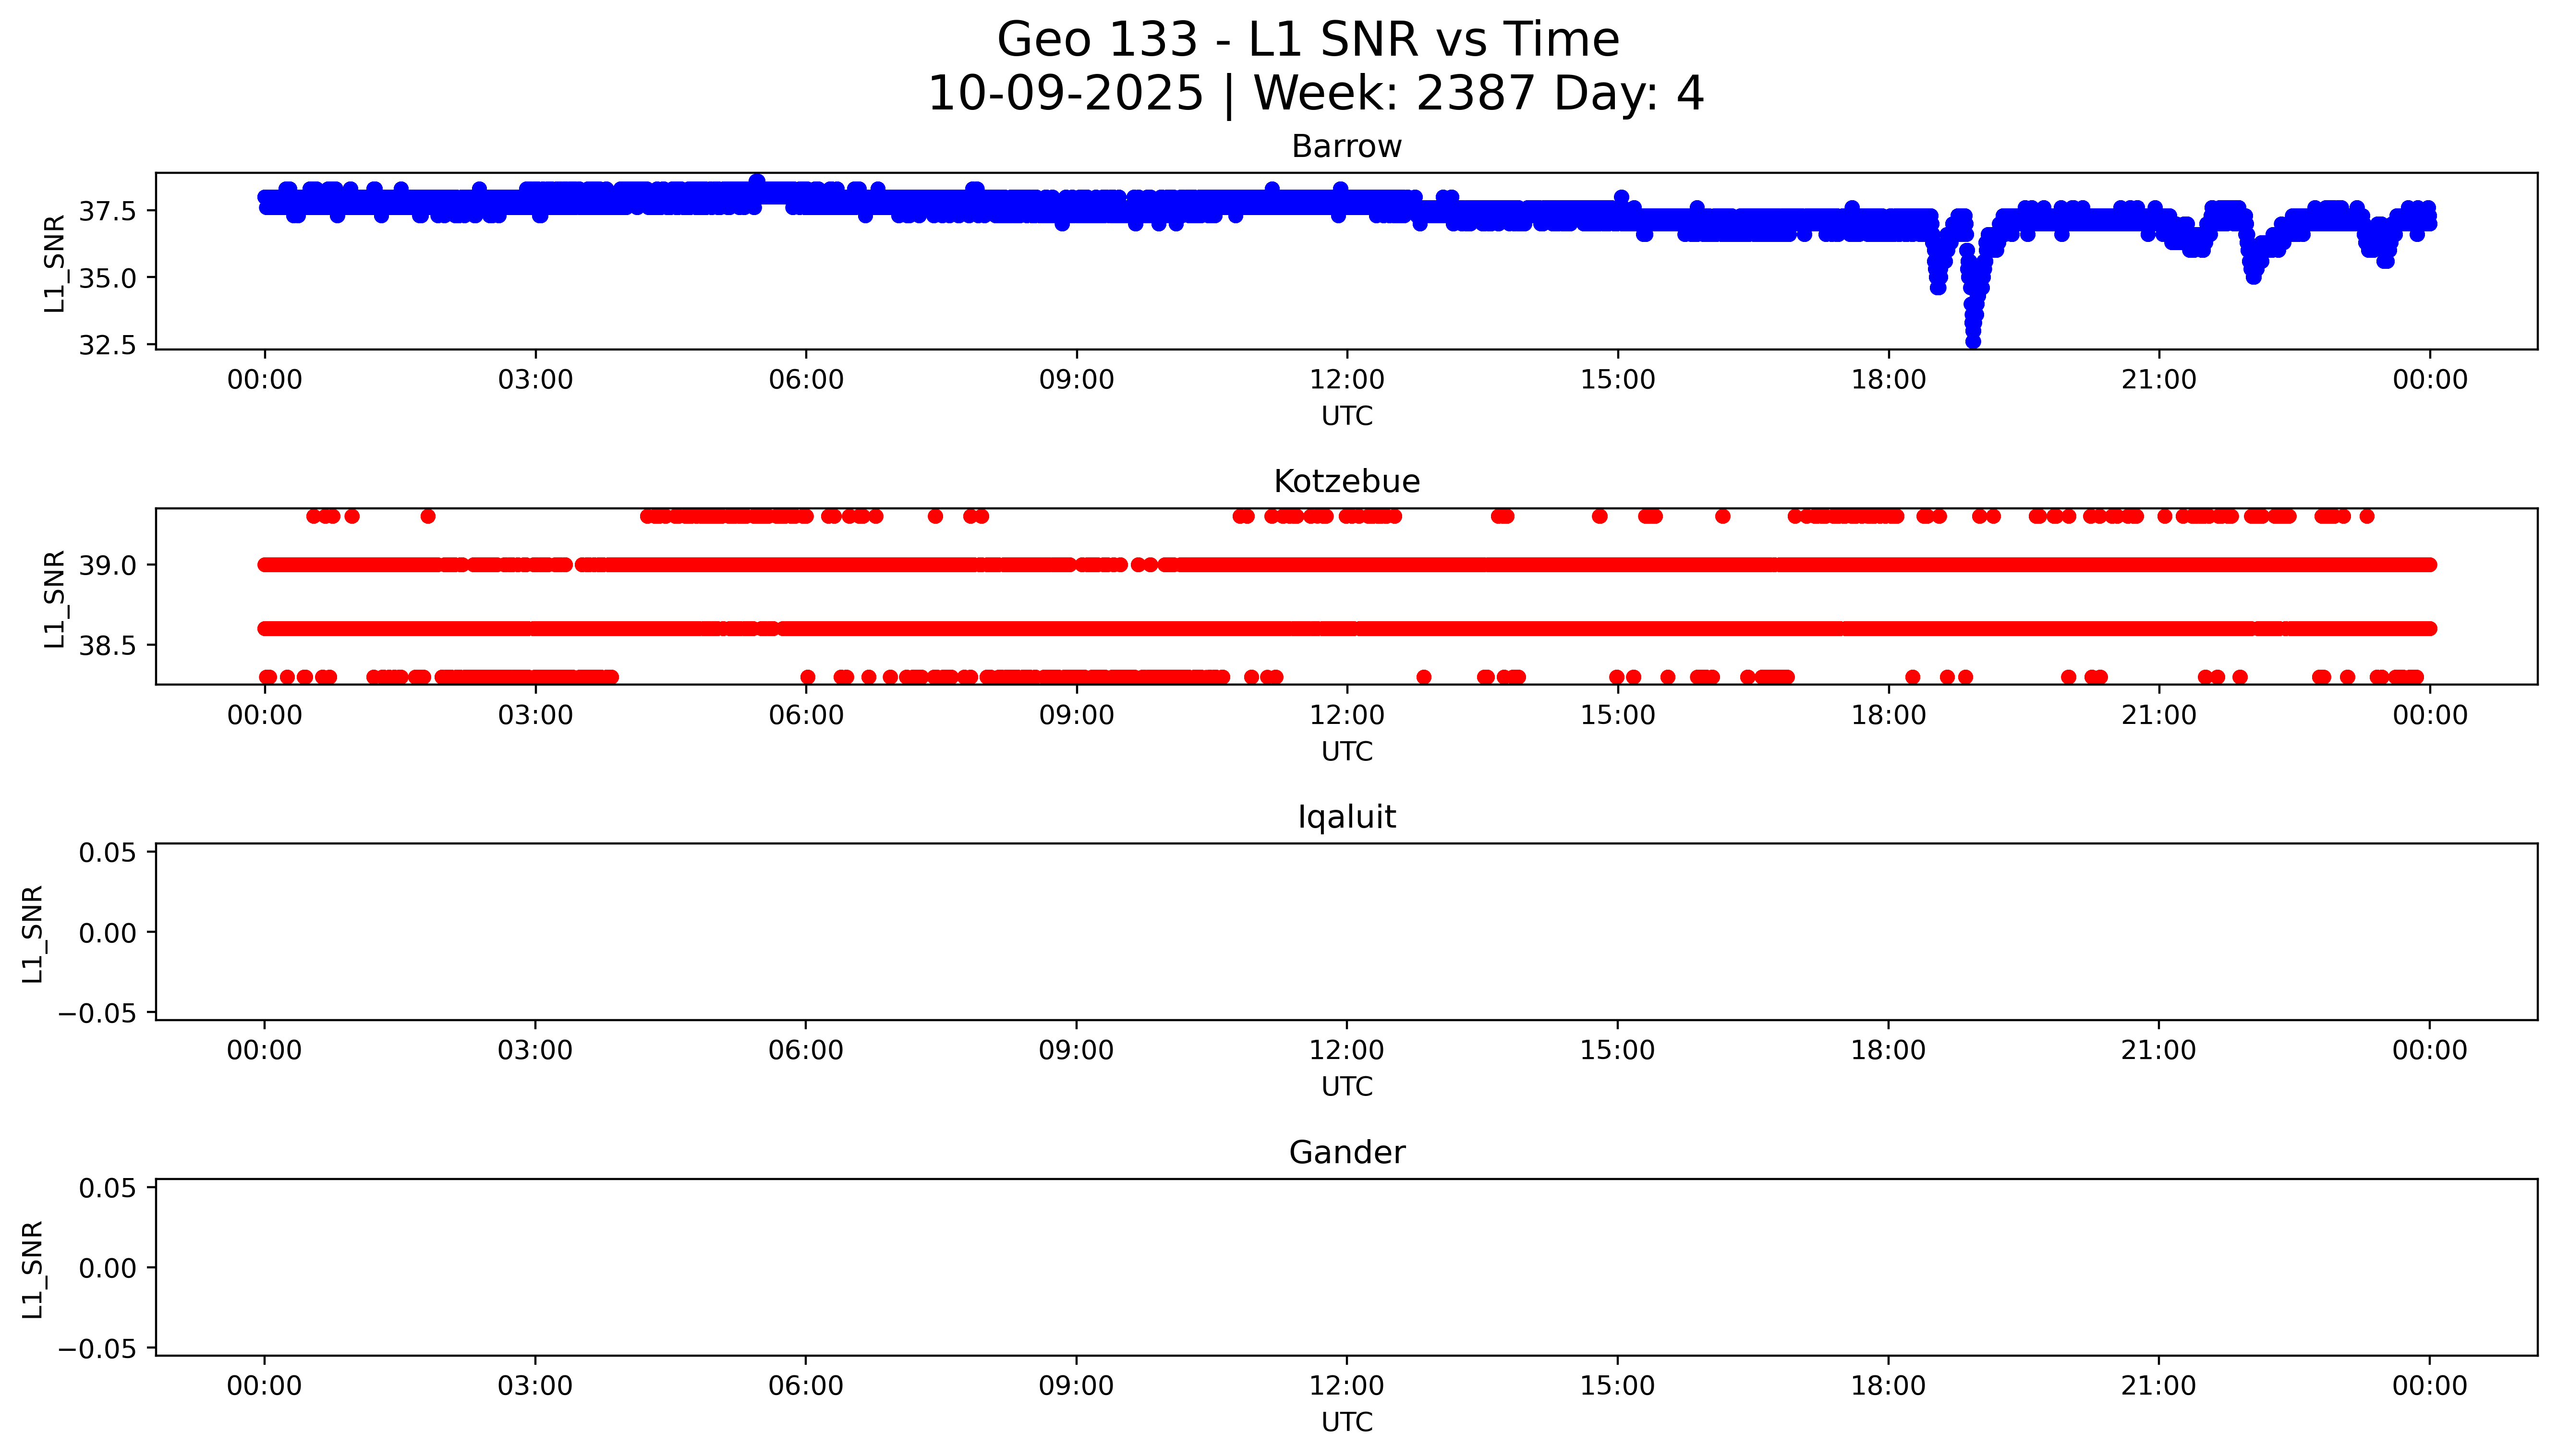Viewport: 2557px width, 1456px height.
Task: Click the Barrow subplot title
Action: click(1346, 147)
